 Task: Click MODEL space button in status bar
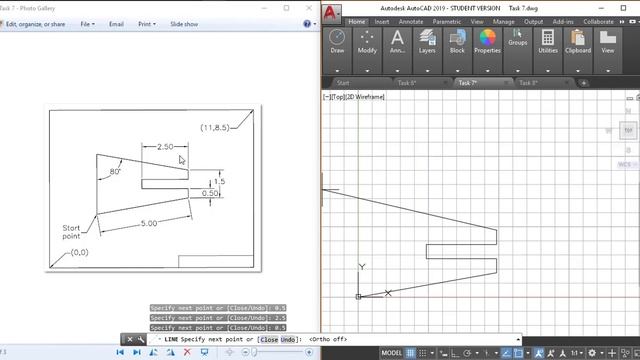(x=391, y=353)
